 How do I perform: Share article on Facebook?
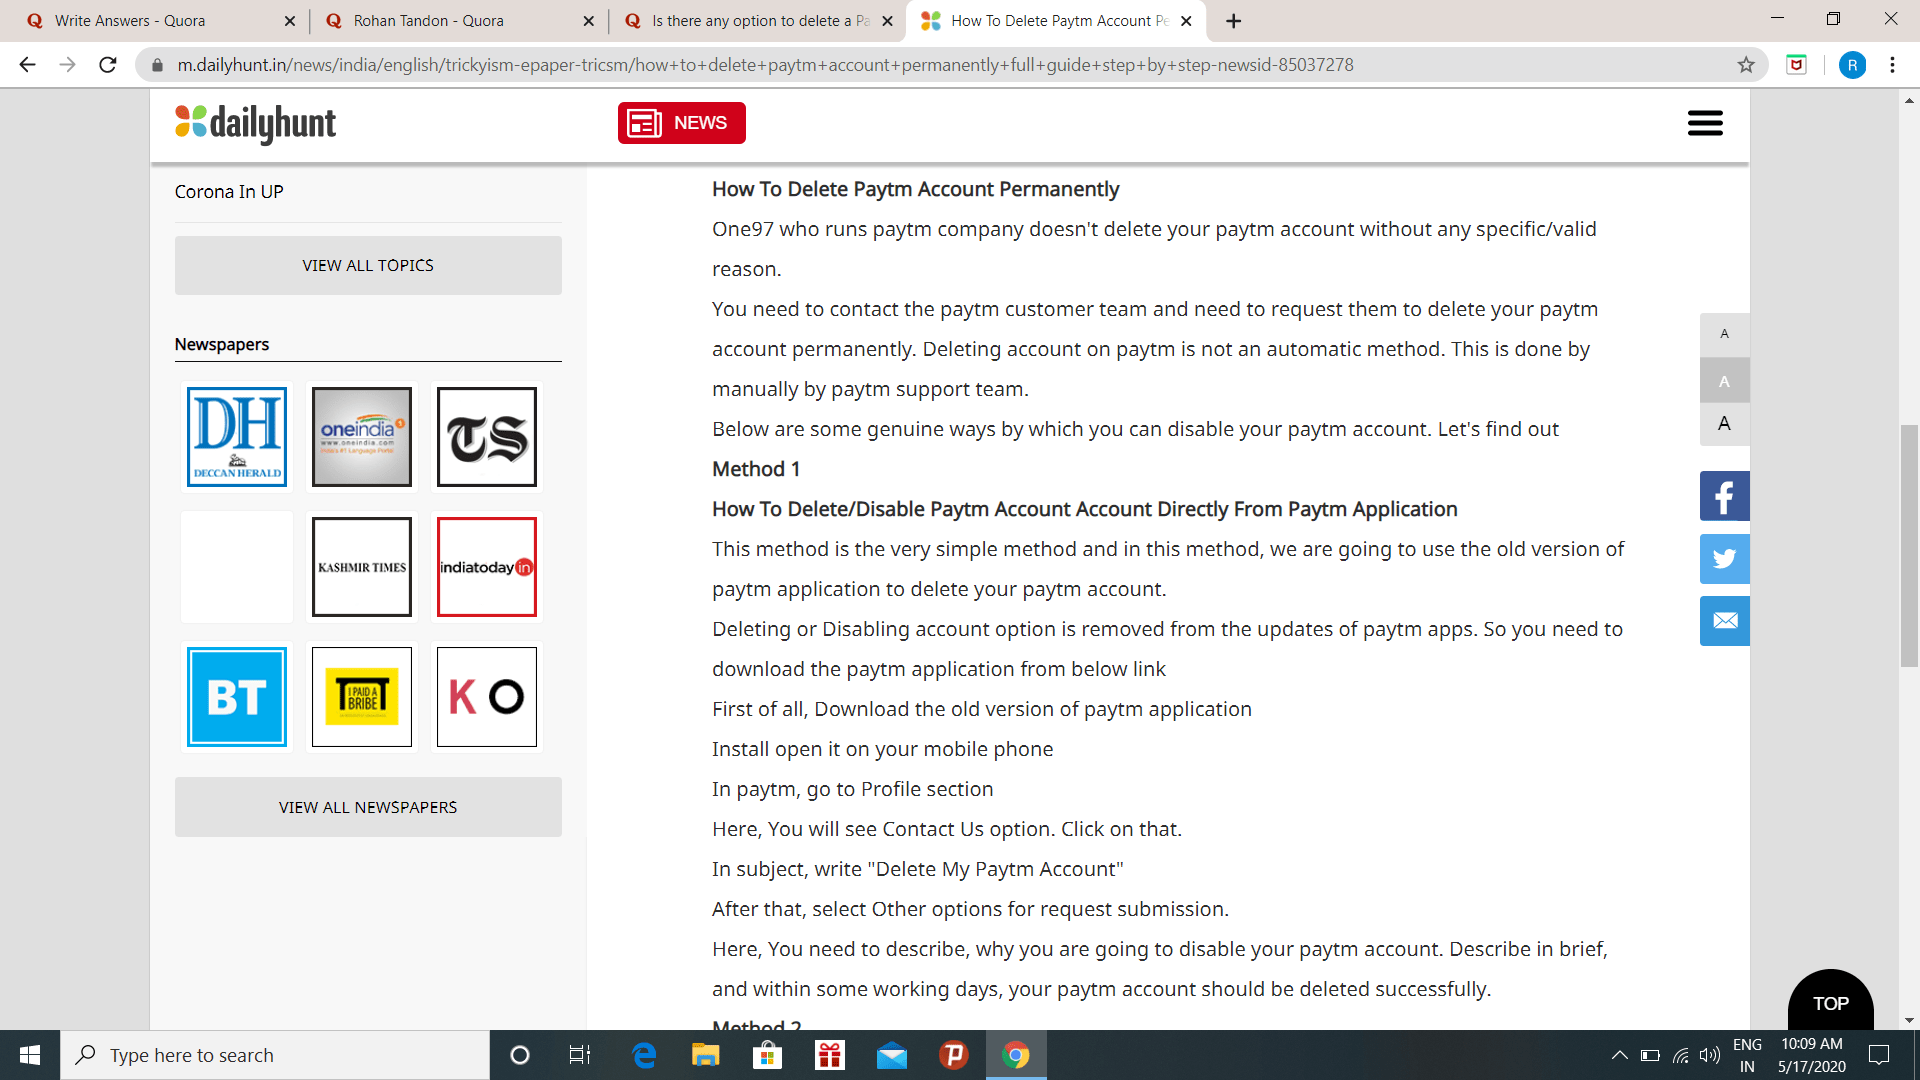(x=1724, y=496)
